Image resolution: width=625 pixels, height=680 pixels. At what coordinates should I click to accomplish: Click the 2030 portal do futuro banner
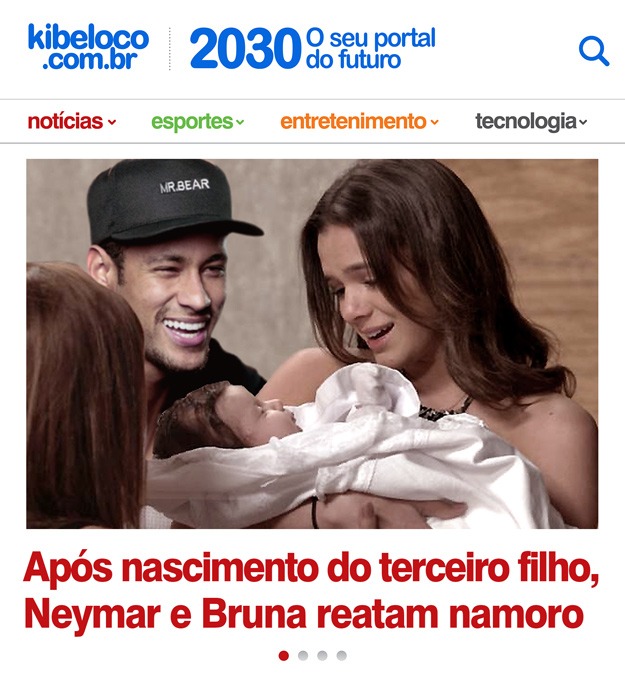pyautogui.click(x=312, y=48)
